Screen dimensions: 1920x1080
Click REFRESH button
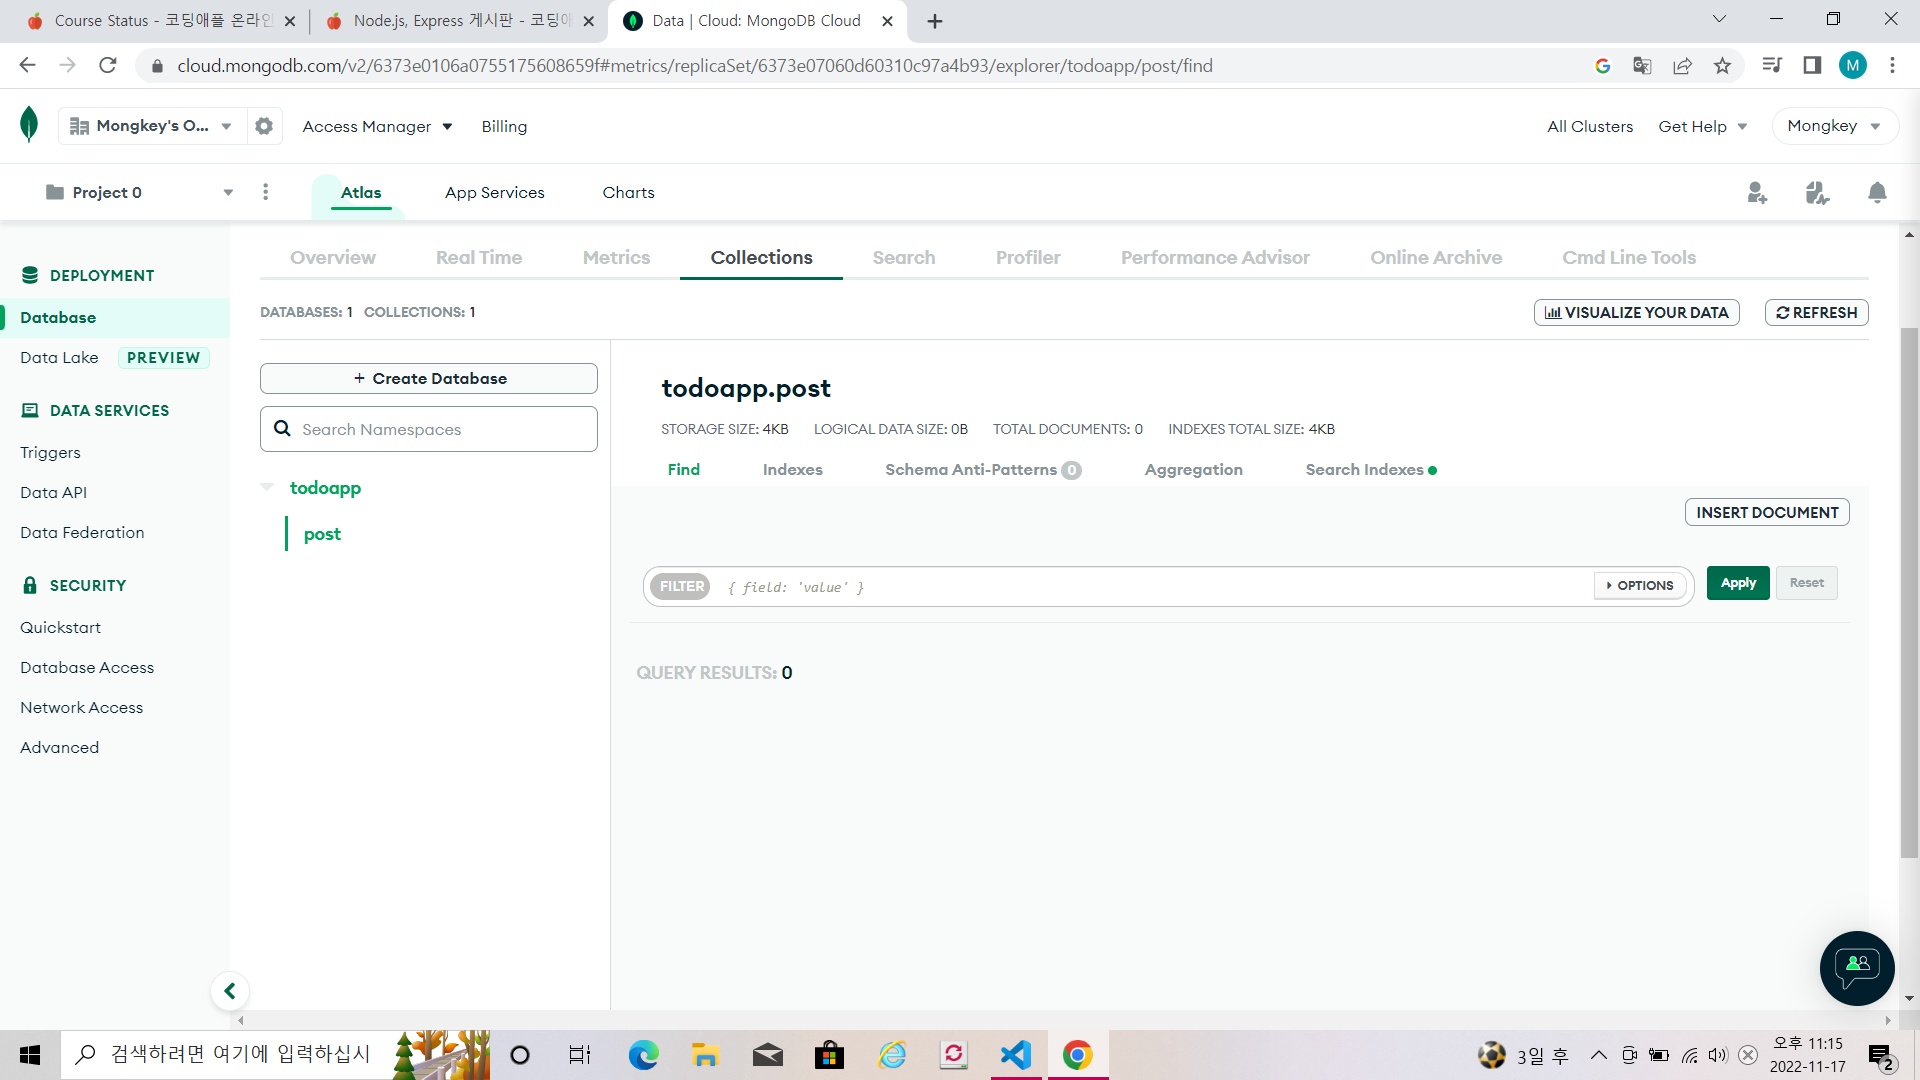(1817, 312)
